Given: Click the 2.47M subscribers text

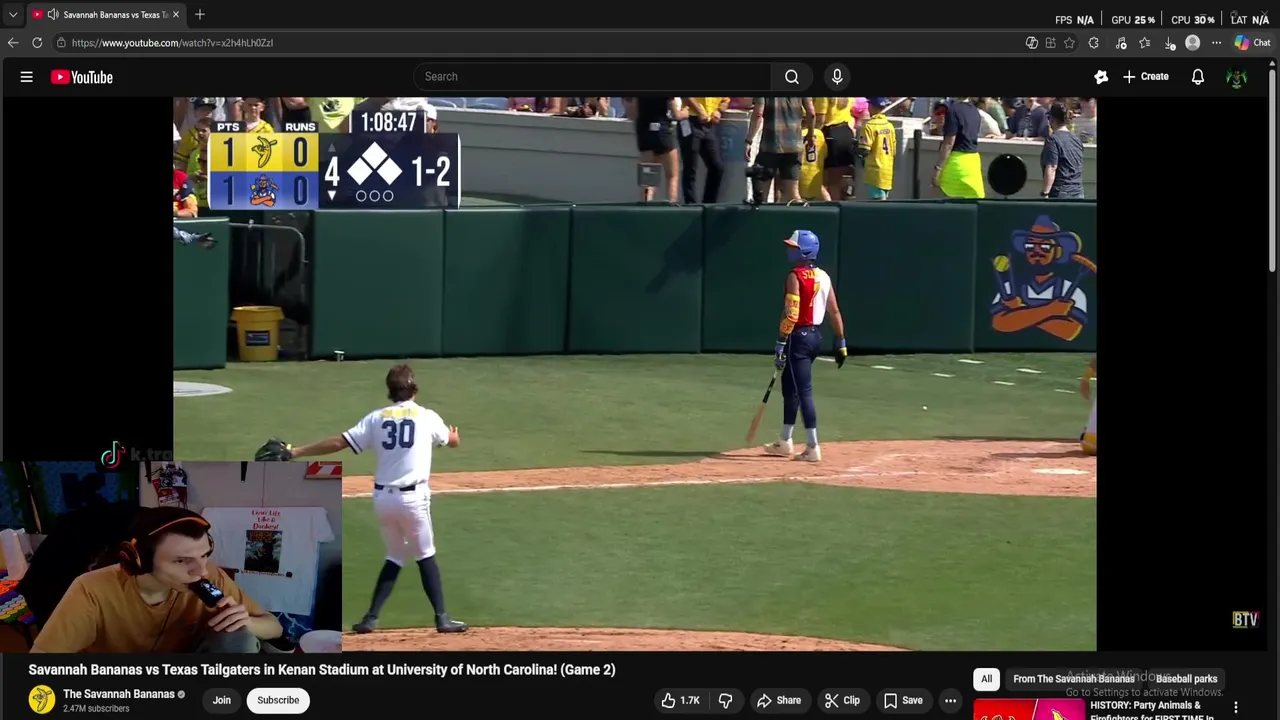Looking at the screenshot, I should coord(96,709).
